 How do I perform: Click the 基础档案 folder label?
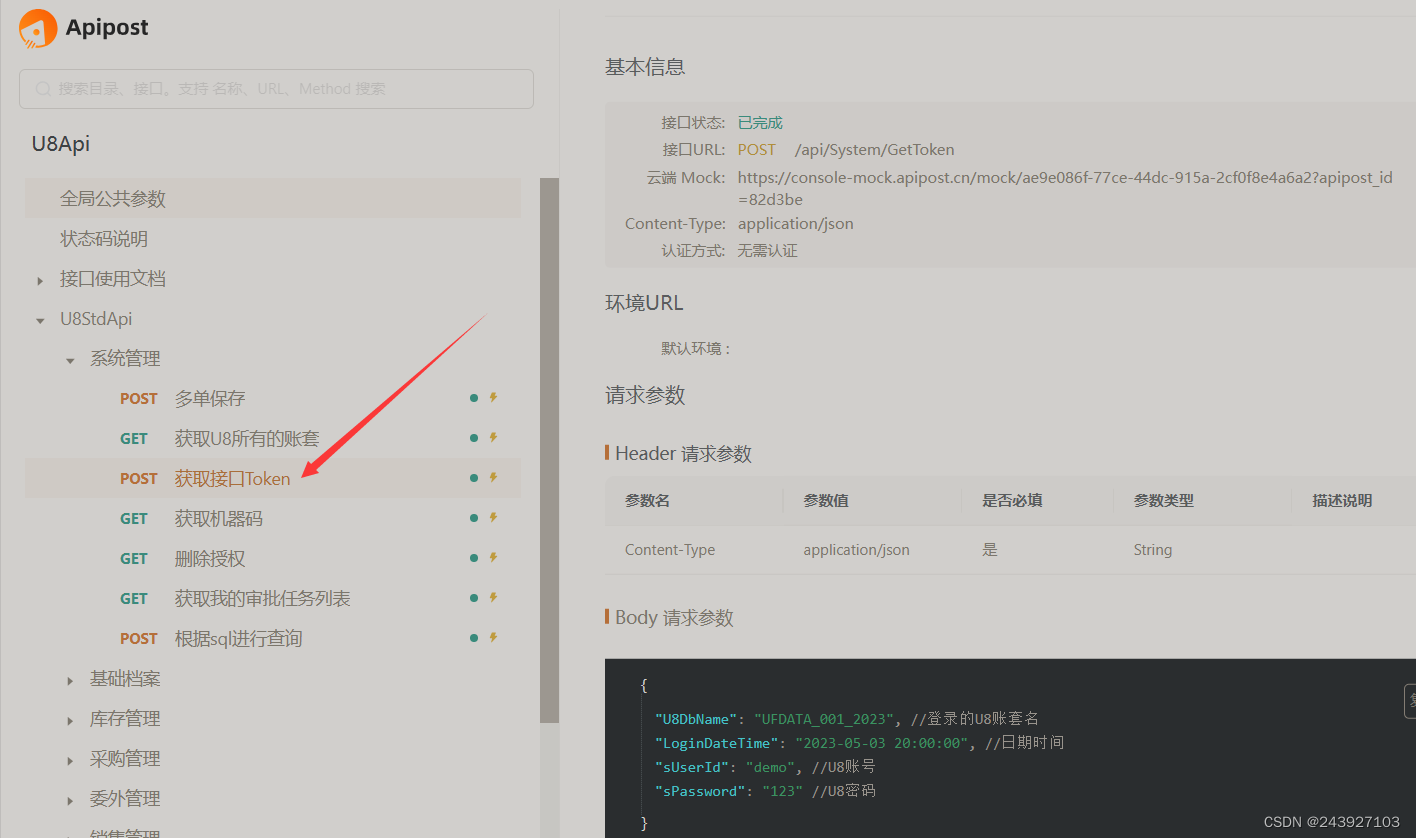[125, 679]
